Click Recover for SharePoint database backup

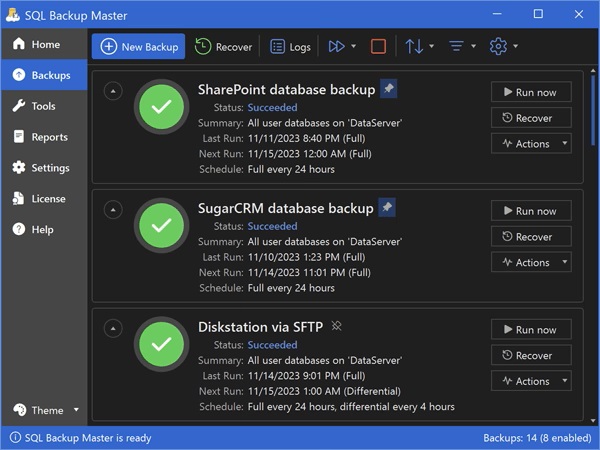[x=531, y=118]
